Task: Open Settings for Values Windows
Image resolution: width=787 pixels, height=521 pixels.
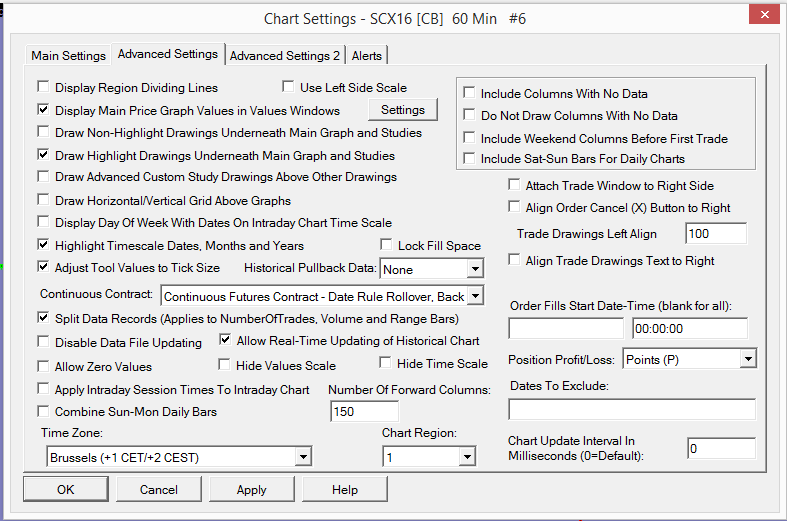Action: point(403,109)
